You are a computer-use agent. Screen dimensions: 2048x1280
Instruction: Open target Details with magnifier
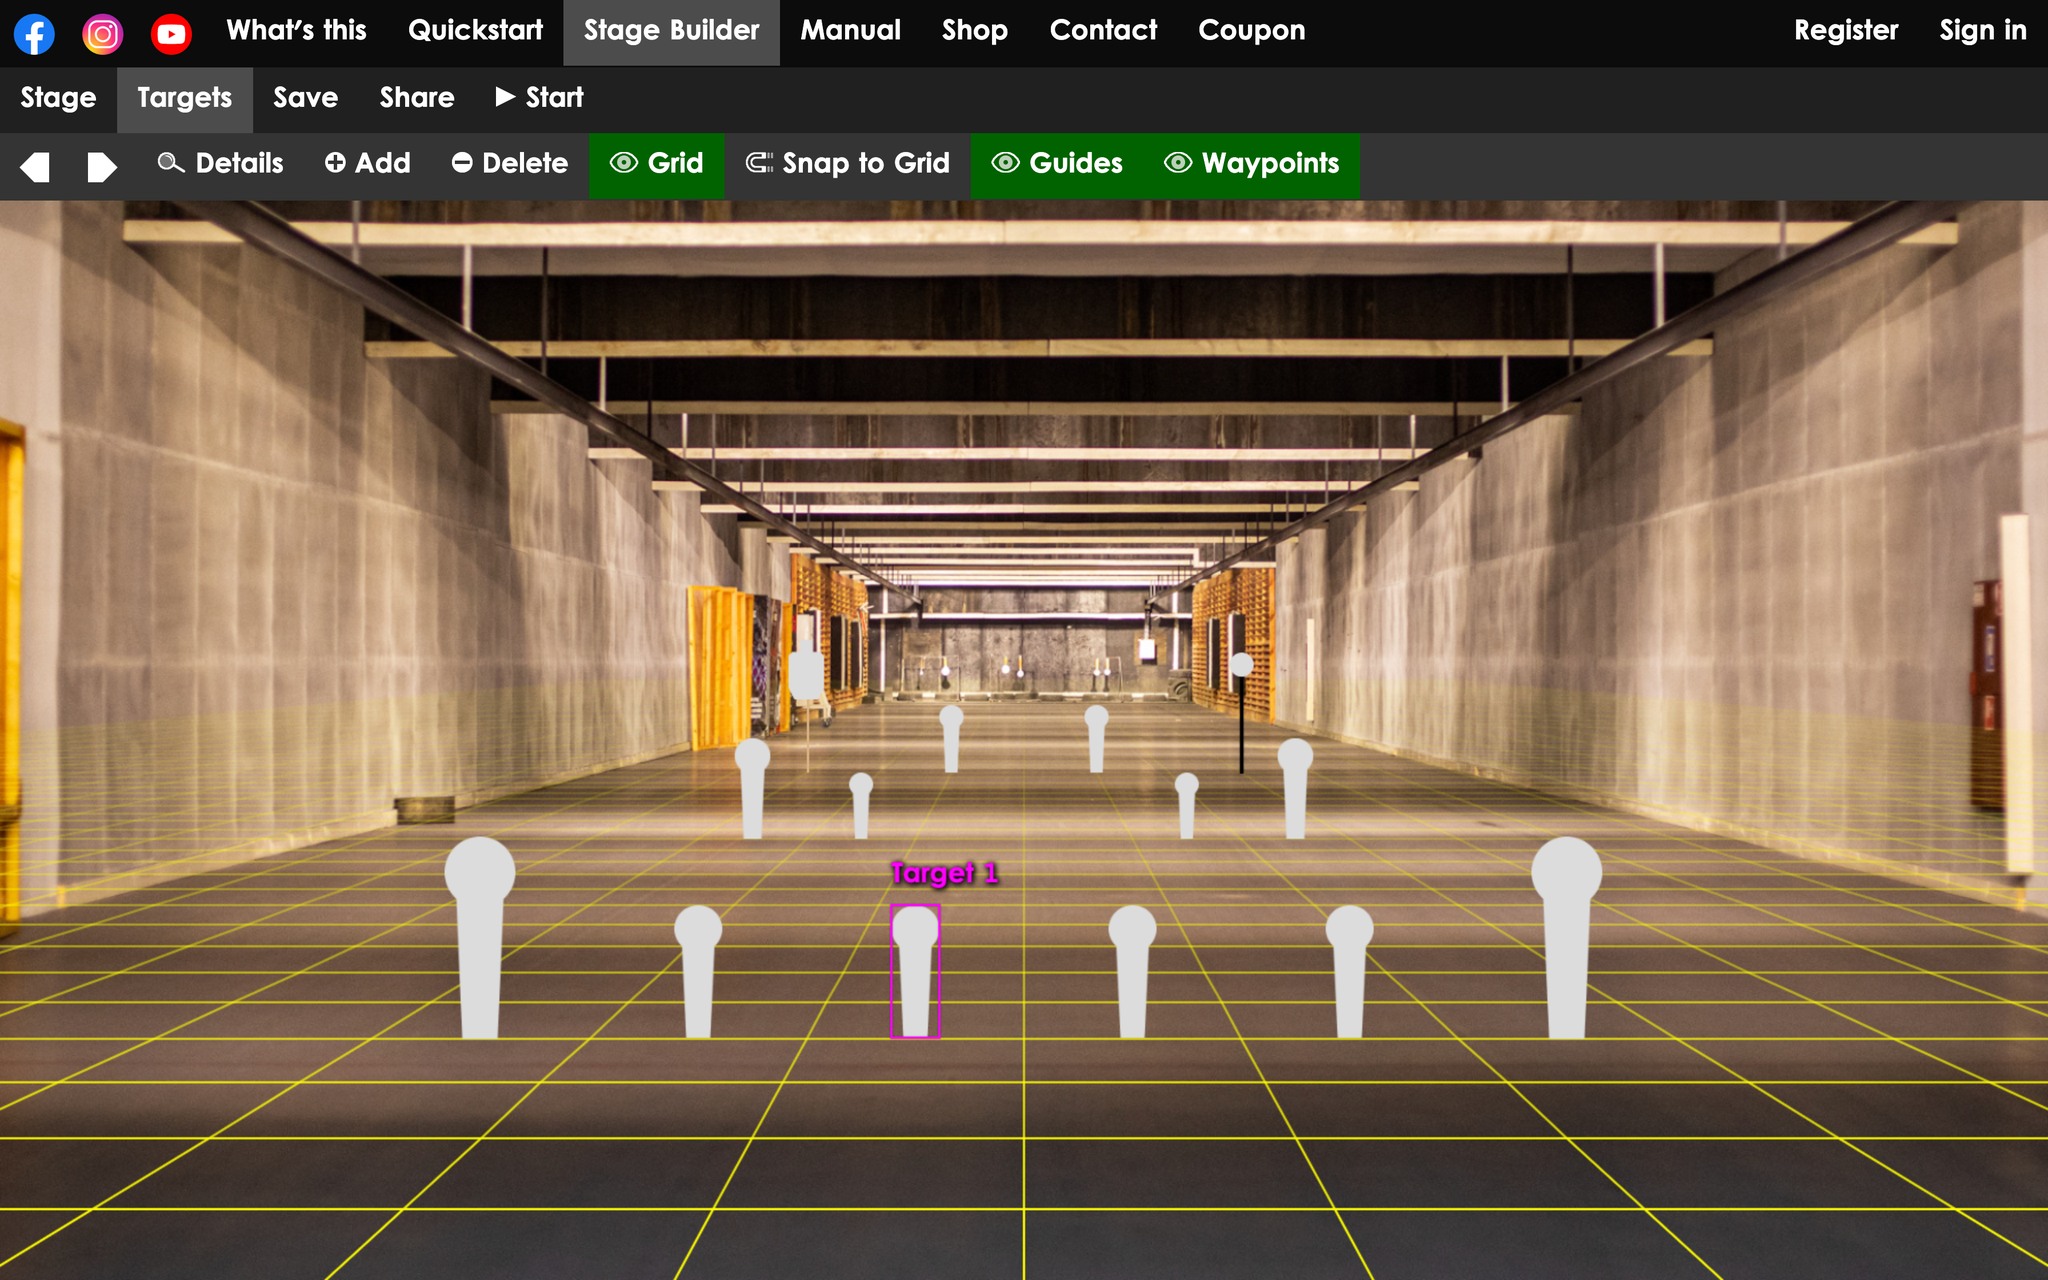coord(221,164)
